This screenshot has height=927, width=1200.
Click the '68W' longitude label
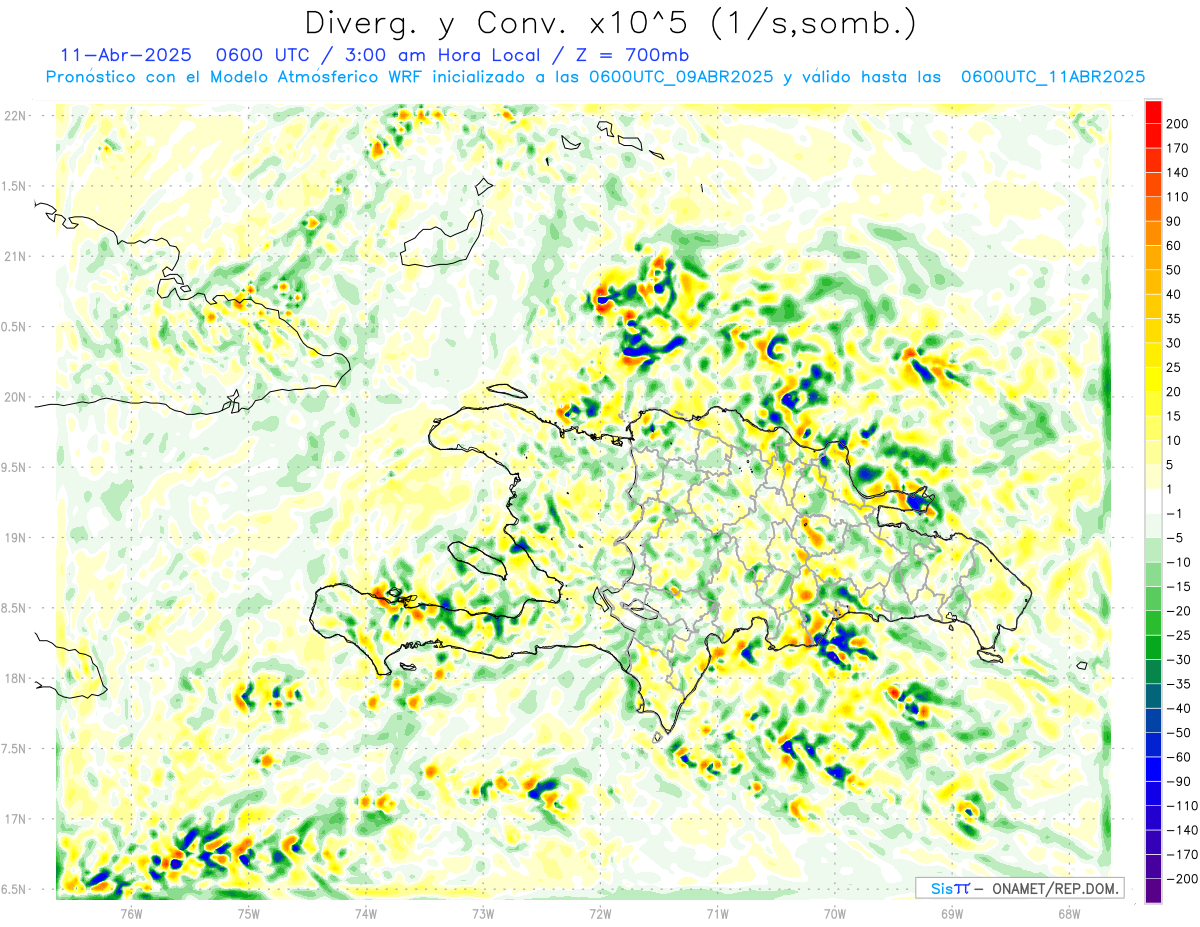point(1069,913)
